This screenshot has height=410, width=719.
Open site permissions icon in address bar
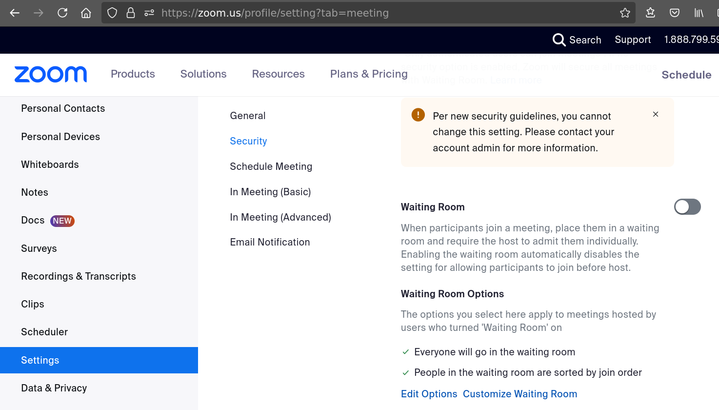[149, 13]
